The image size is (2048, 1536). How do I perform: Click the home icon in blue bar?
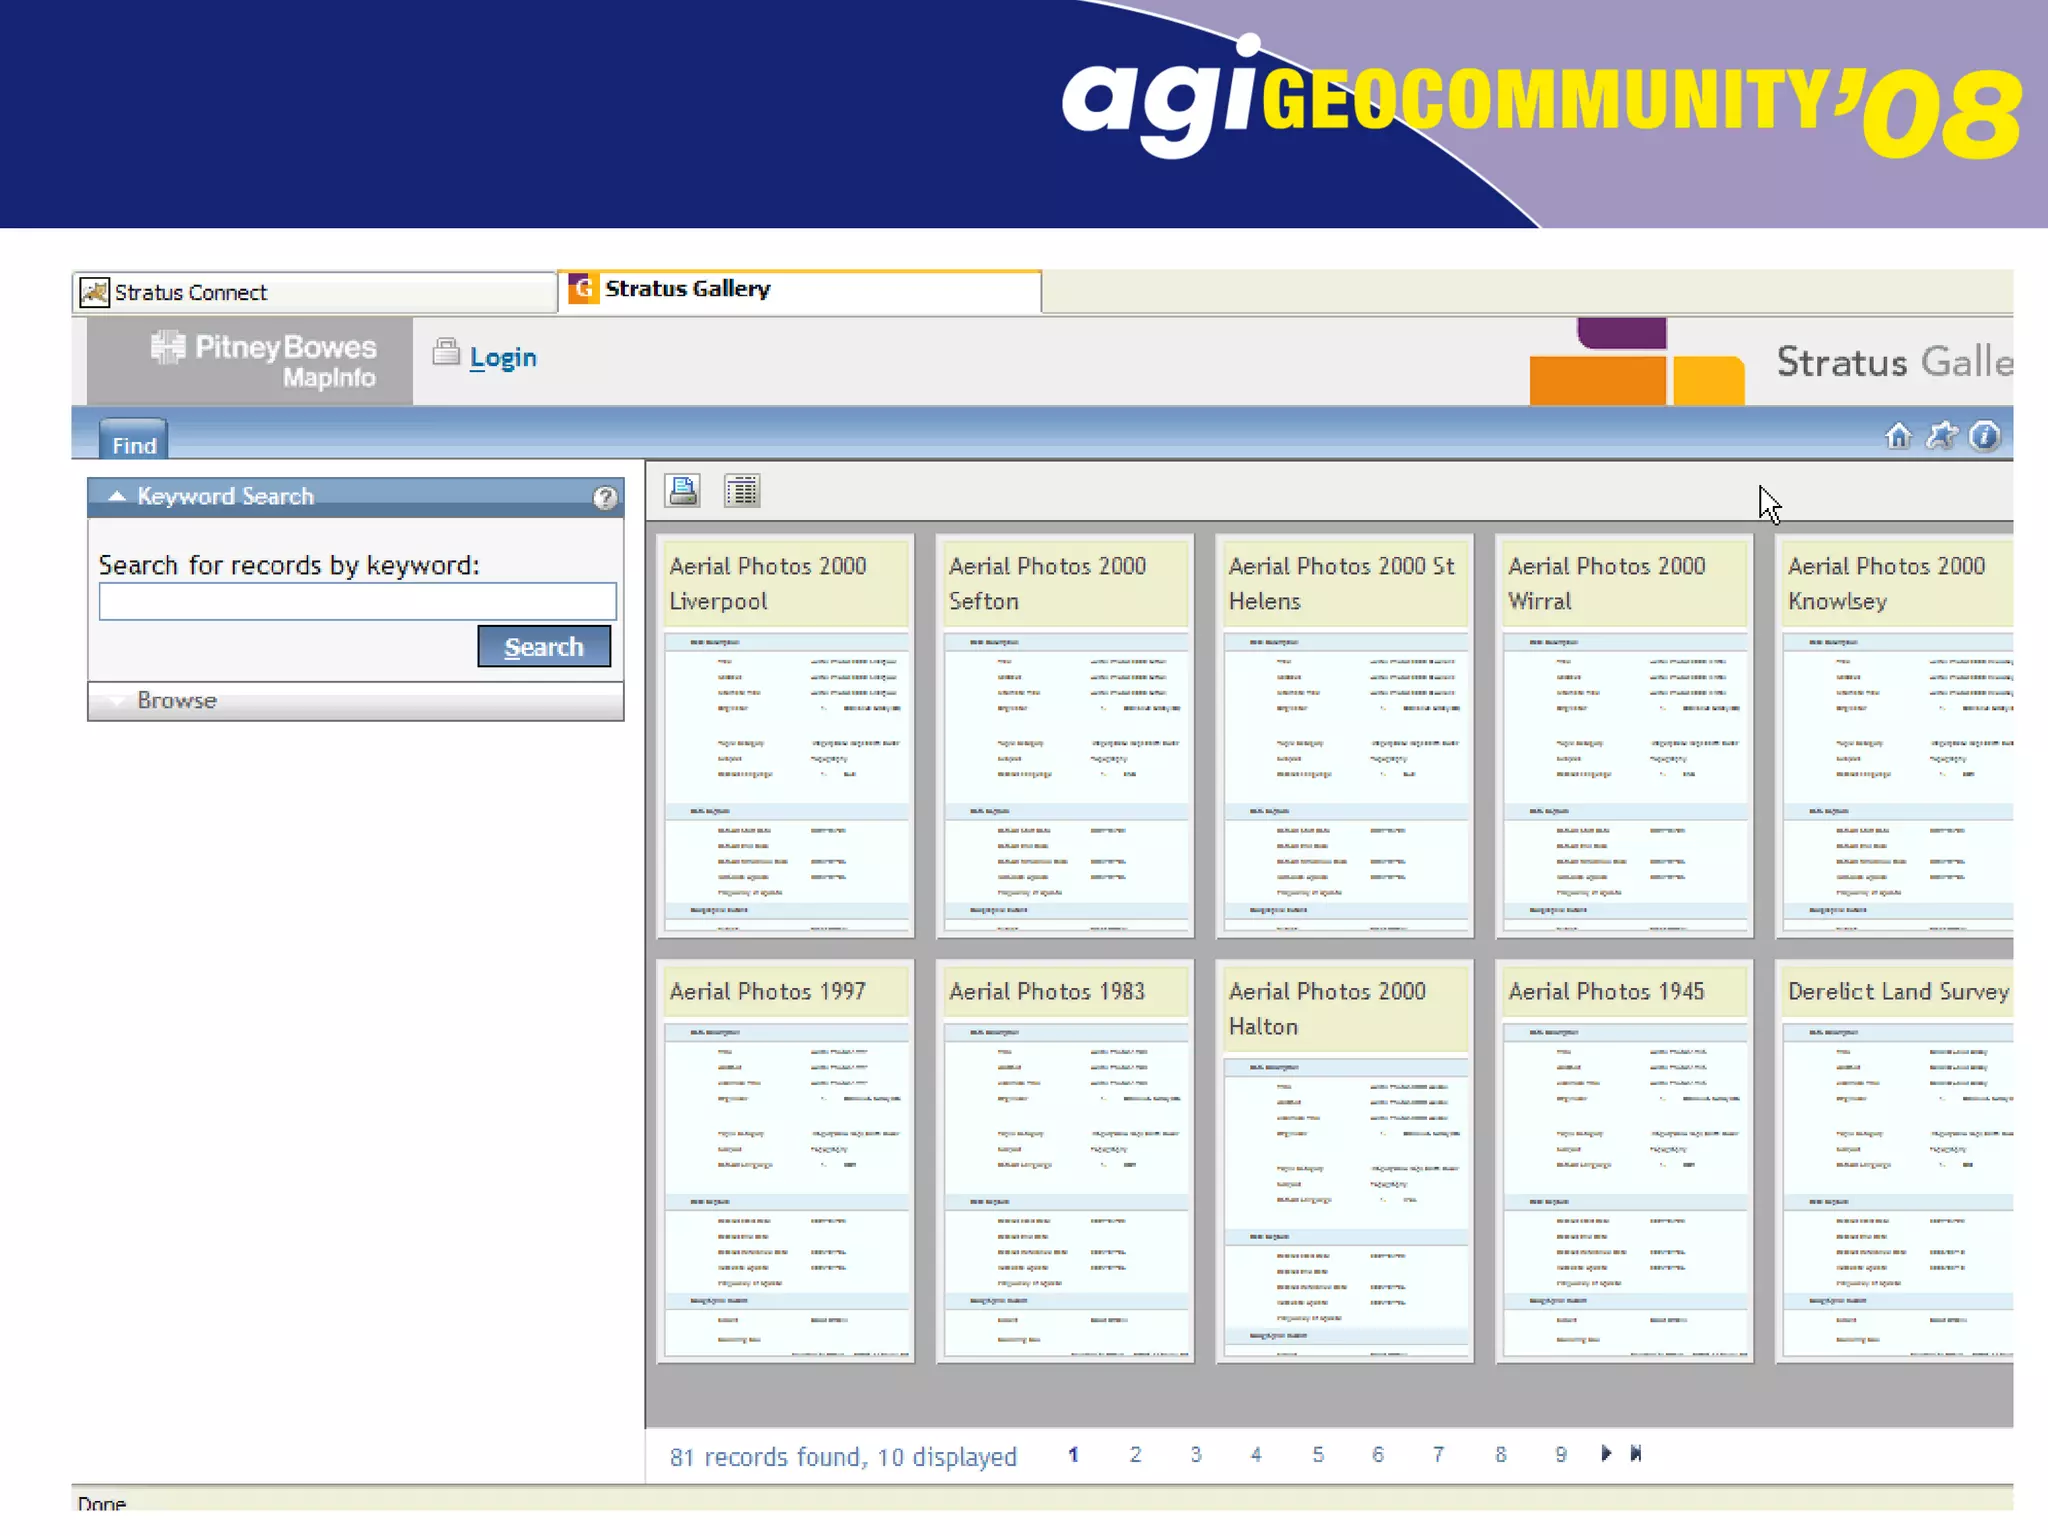(1898, 437)
